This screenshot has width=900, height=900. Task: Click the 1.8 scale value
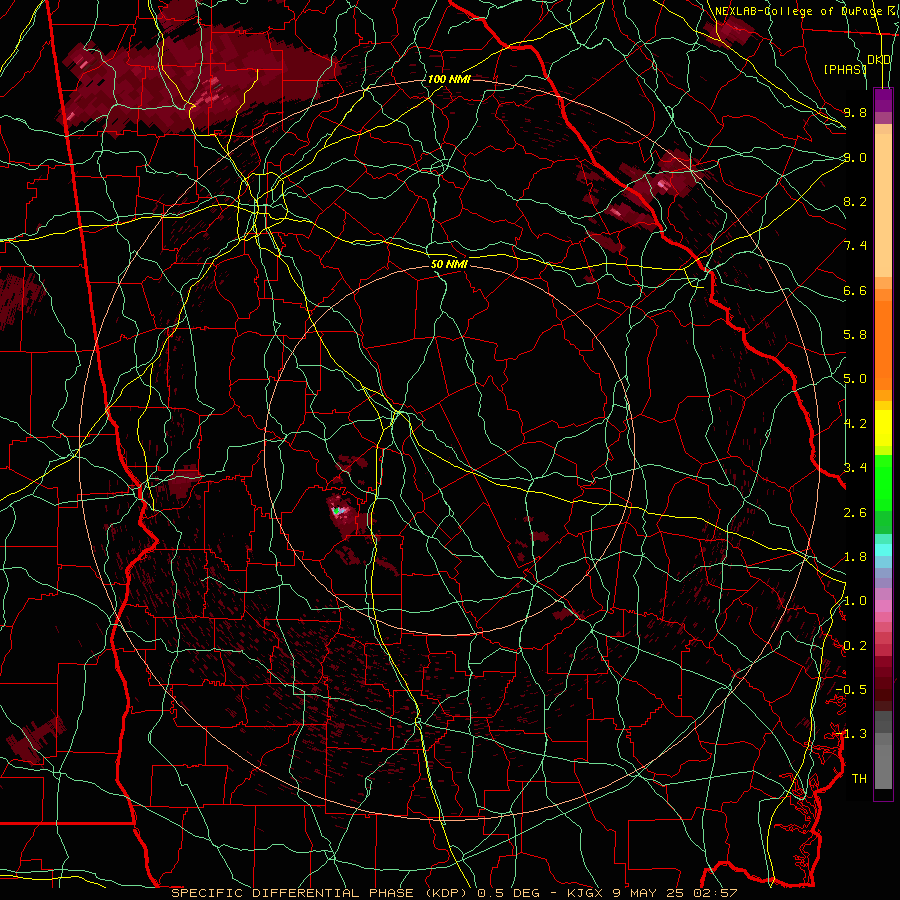(855, 557)
